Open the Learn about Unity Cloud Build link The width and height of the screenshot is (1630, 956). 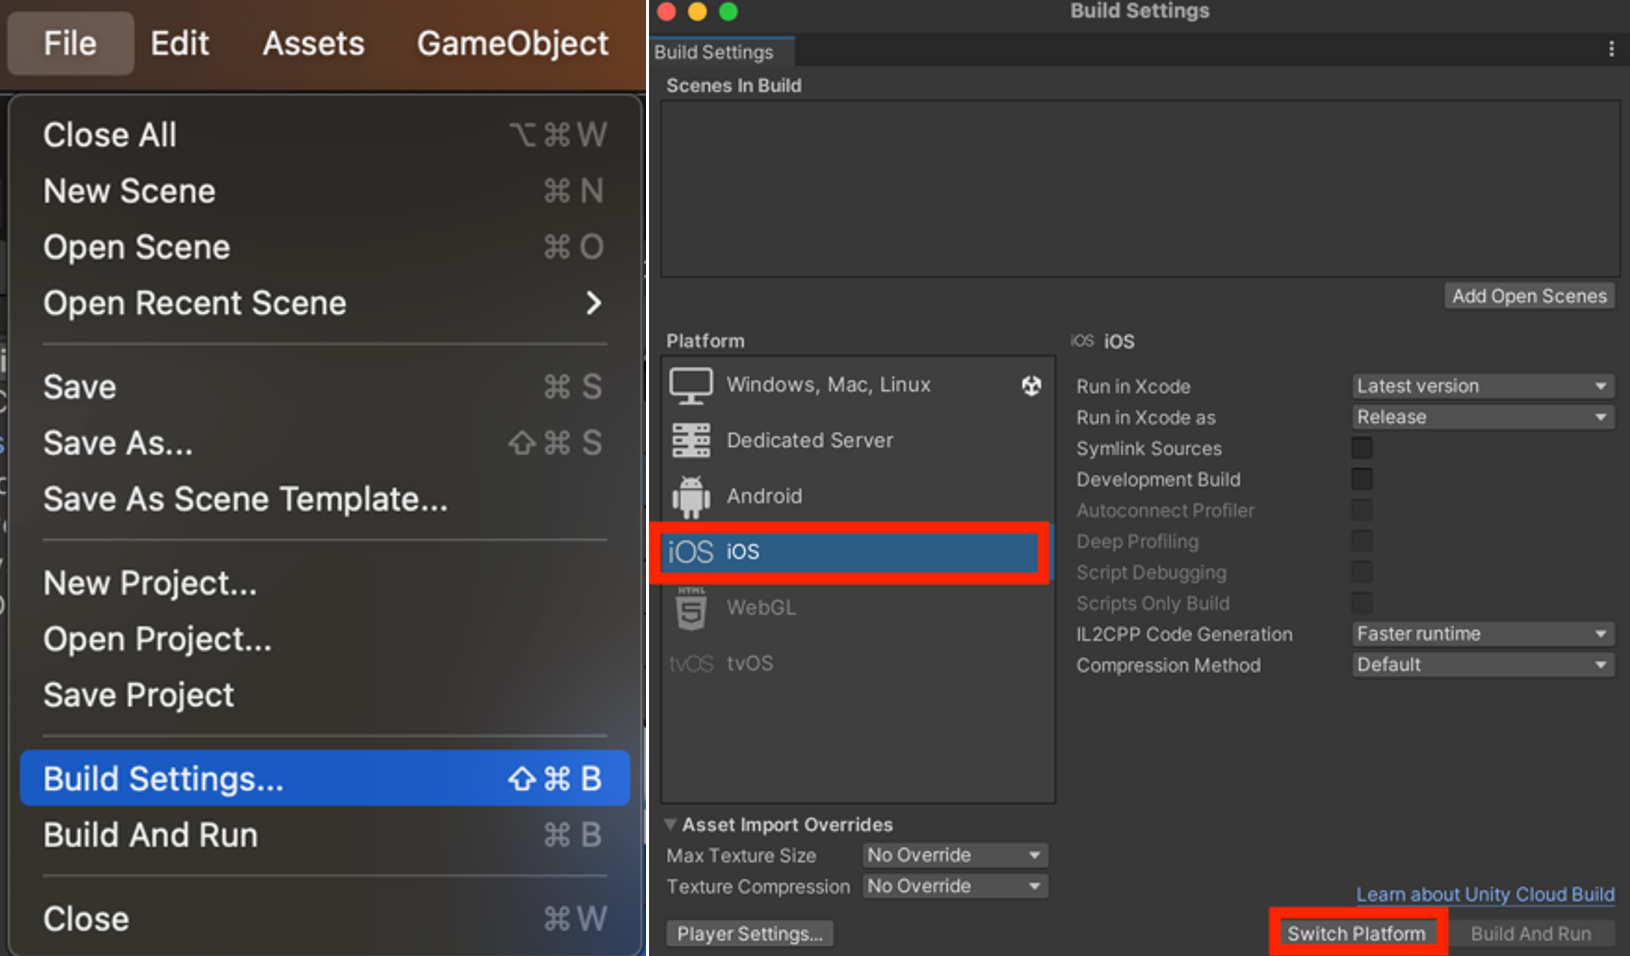[x=1484, y=894]
